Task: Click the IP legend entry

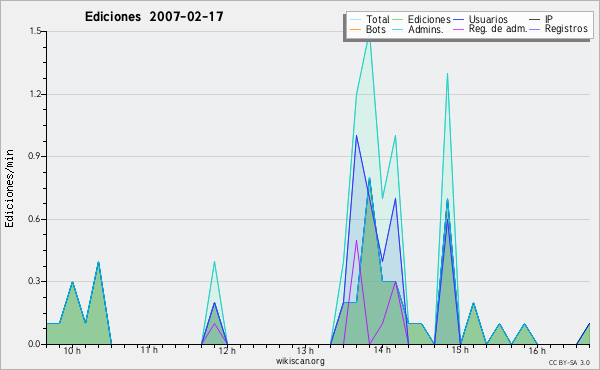Action: tap(541, 19)
